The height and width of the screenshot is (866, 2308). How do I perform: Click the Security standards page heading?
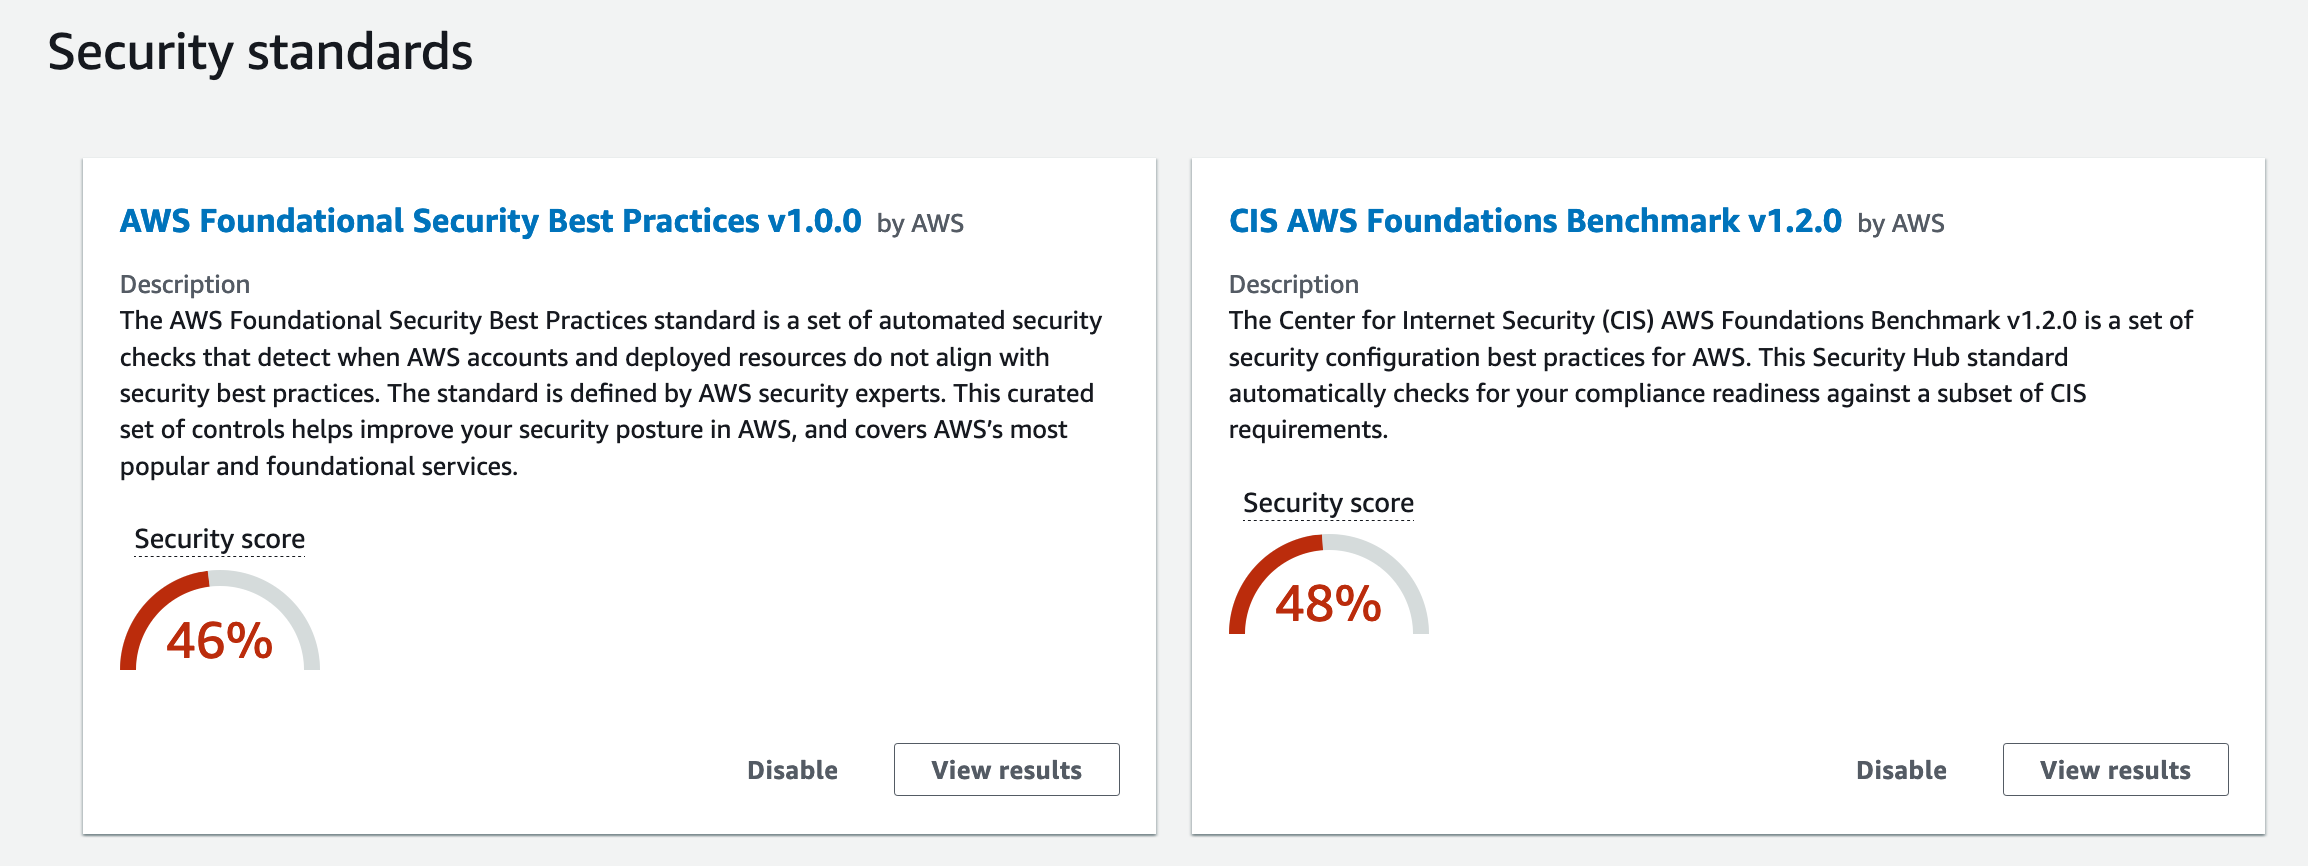[x=260, y=52]
